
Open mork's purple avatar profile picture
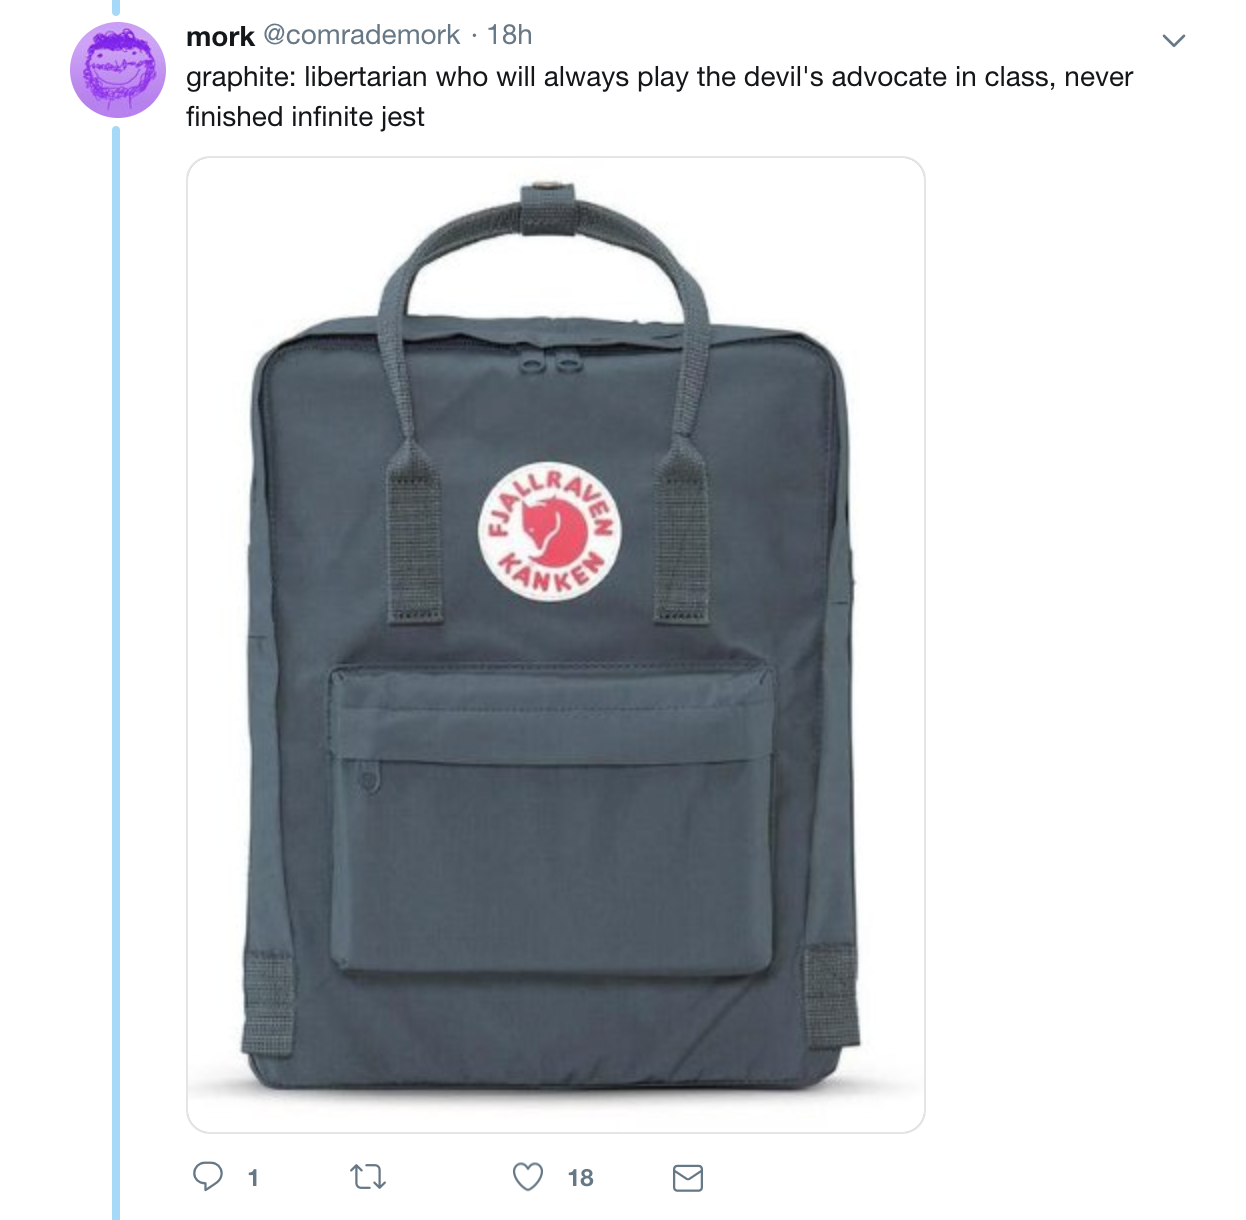coord(117,71)
